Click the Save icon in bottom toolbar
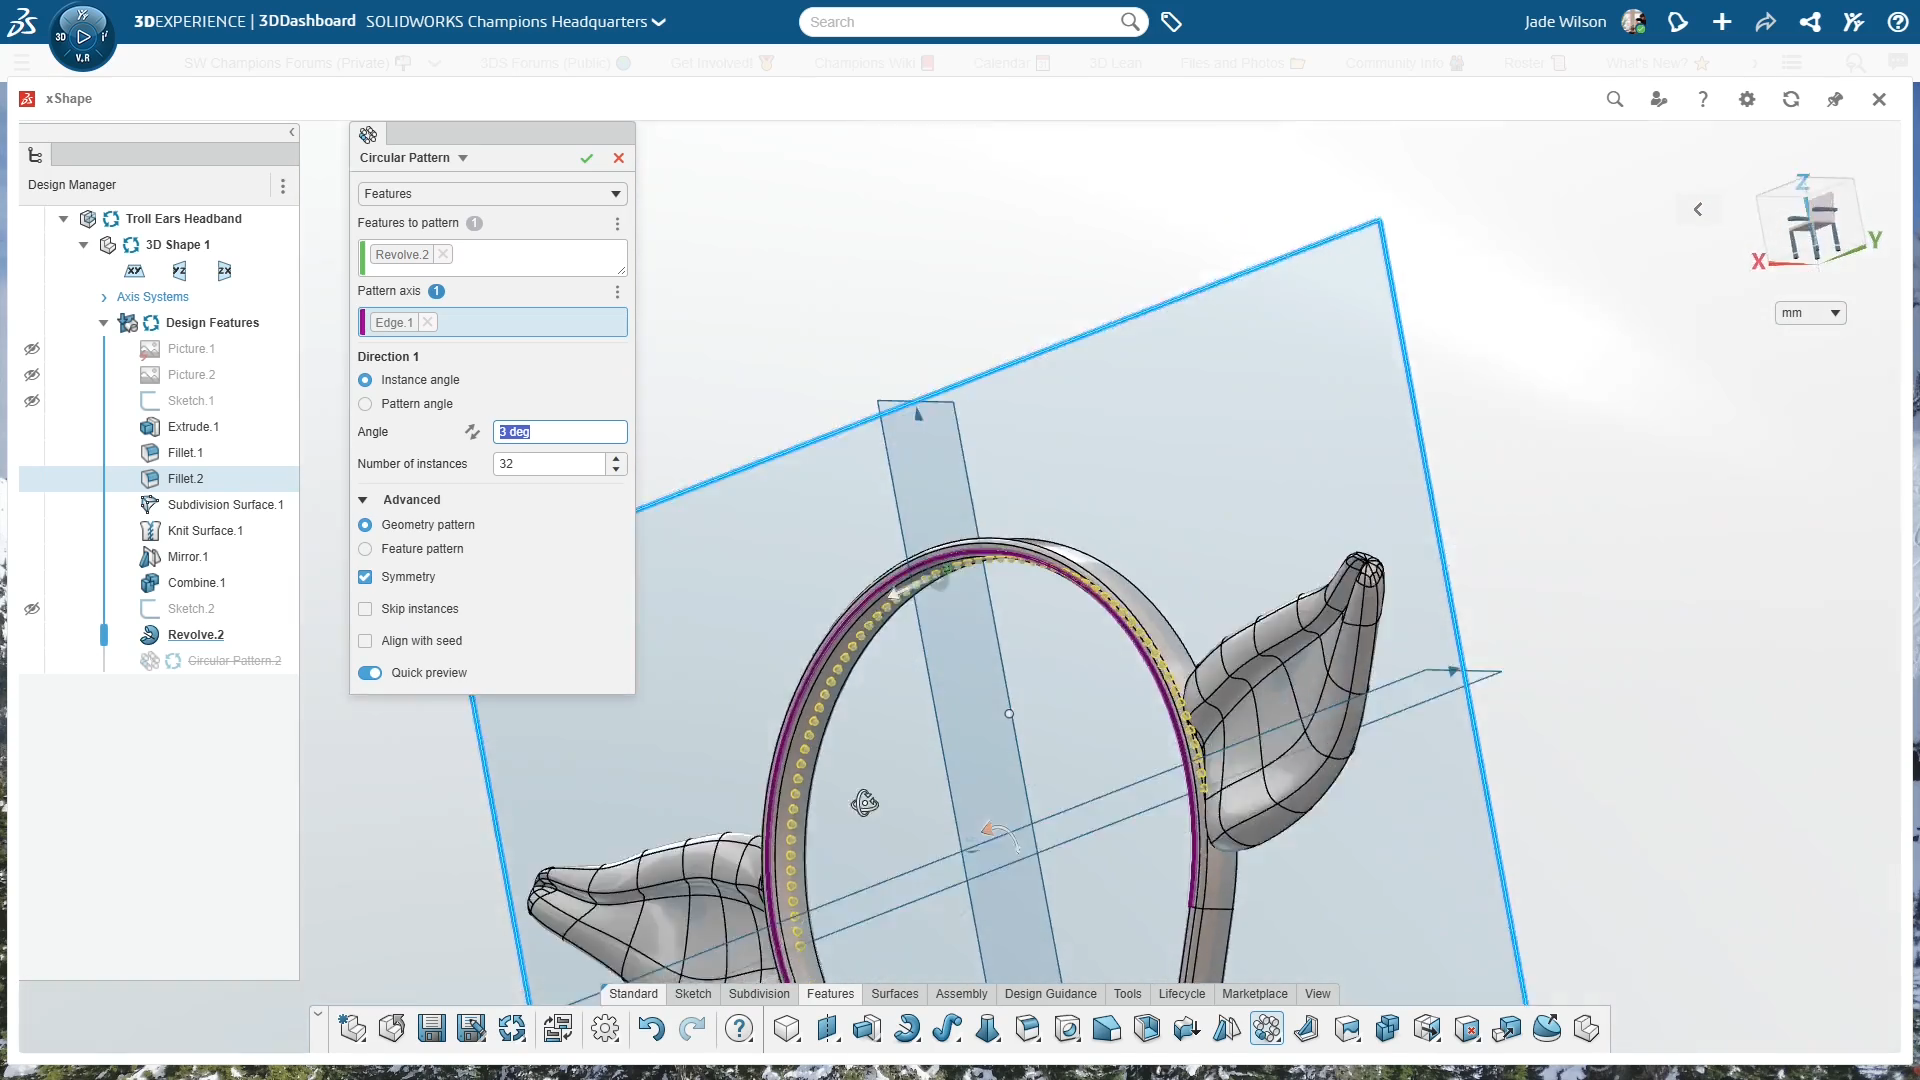Screen dimensions: 1920x1080 click(x=432, y=1028)
